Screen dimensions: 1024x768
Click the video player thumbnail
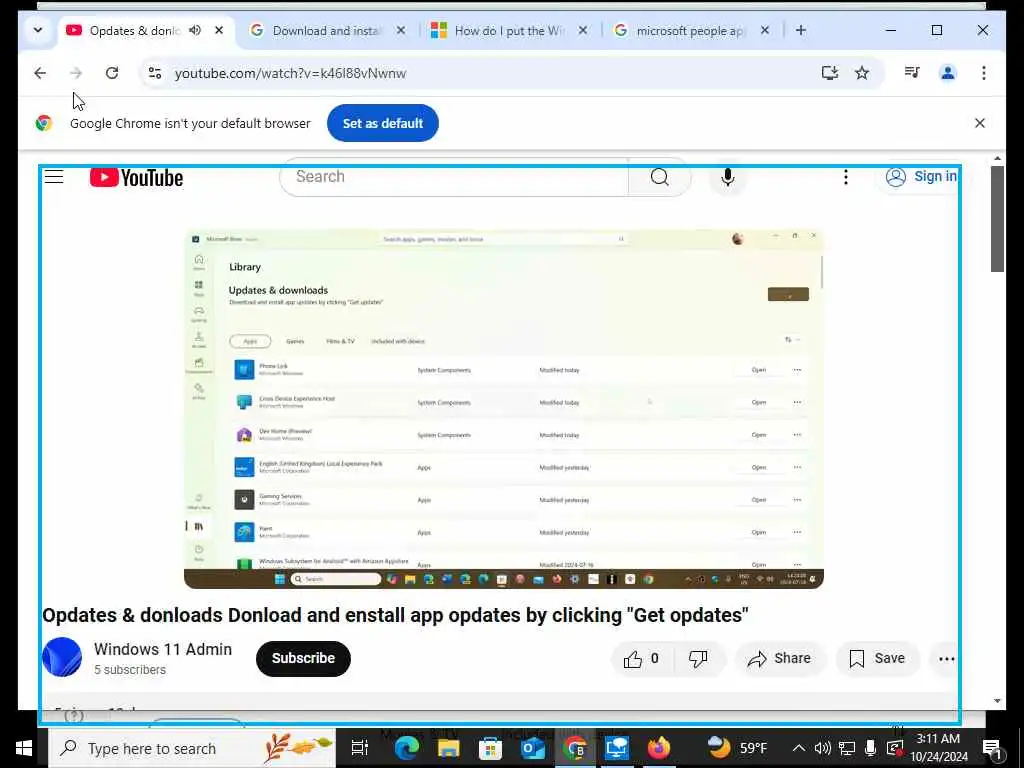(x=504, y=409)
